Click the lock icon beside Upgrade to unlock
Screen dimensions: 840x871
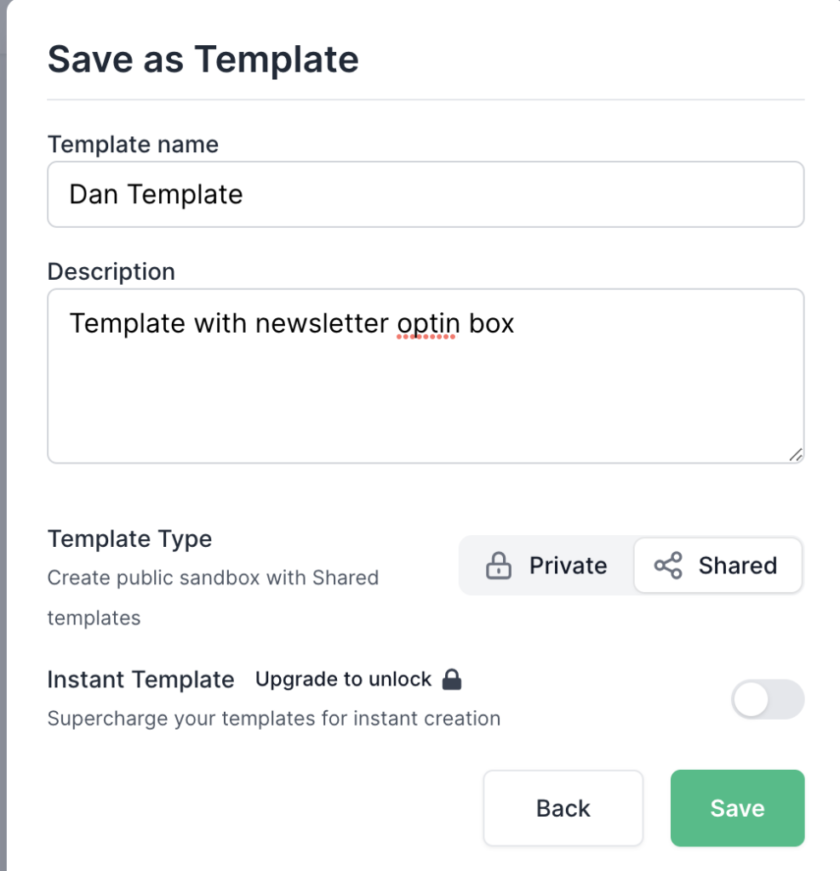coord(452,679)
